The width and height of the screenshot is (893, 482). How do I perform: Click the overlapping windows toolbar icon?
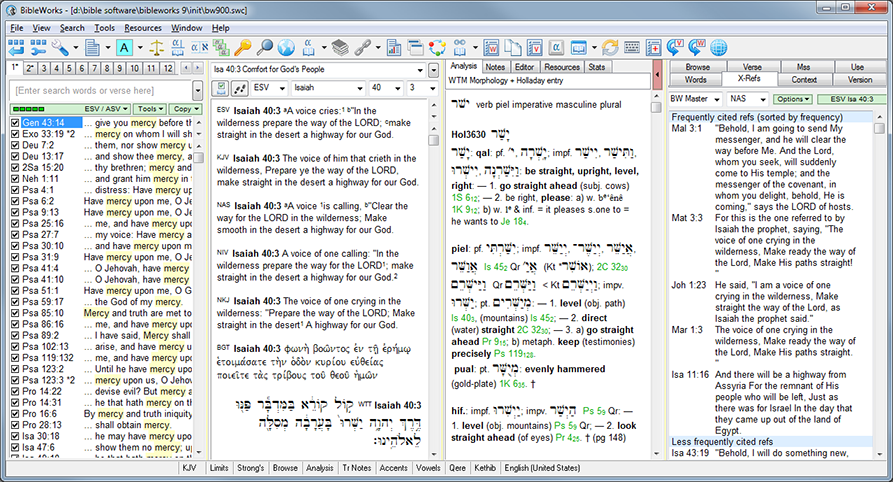[416, 47]
